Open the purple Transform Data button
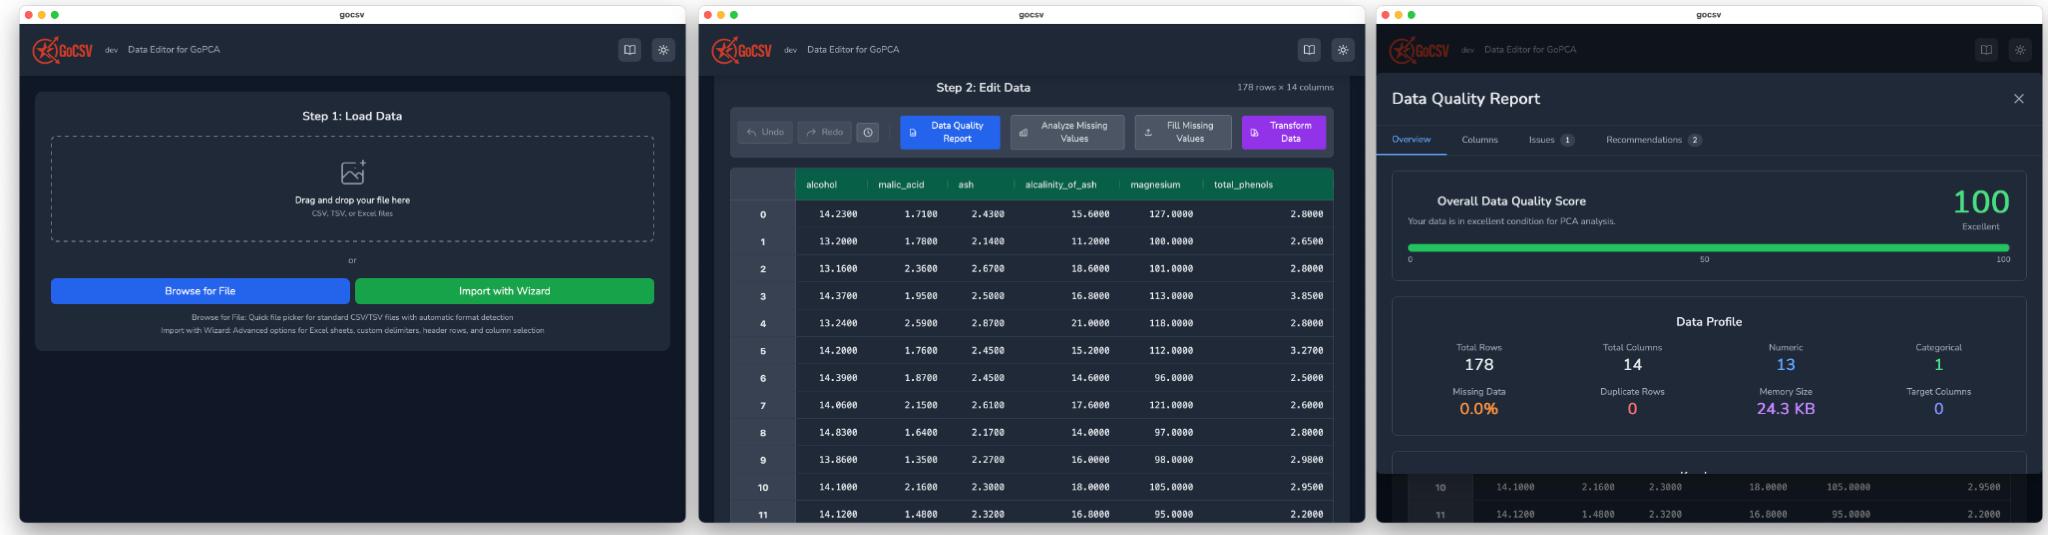 pyautogui.click(x=1284, y=132)
